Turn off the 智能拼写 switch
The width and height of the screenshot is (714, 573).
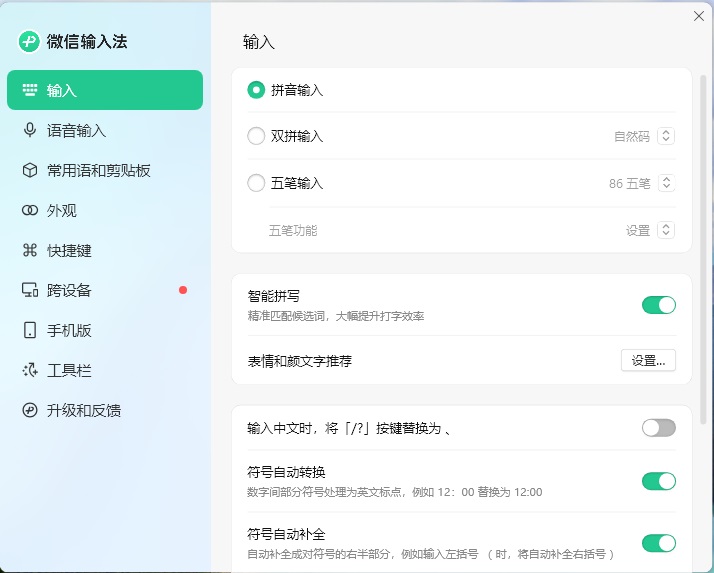pyautogui.click(x=658, y=305)
